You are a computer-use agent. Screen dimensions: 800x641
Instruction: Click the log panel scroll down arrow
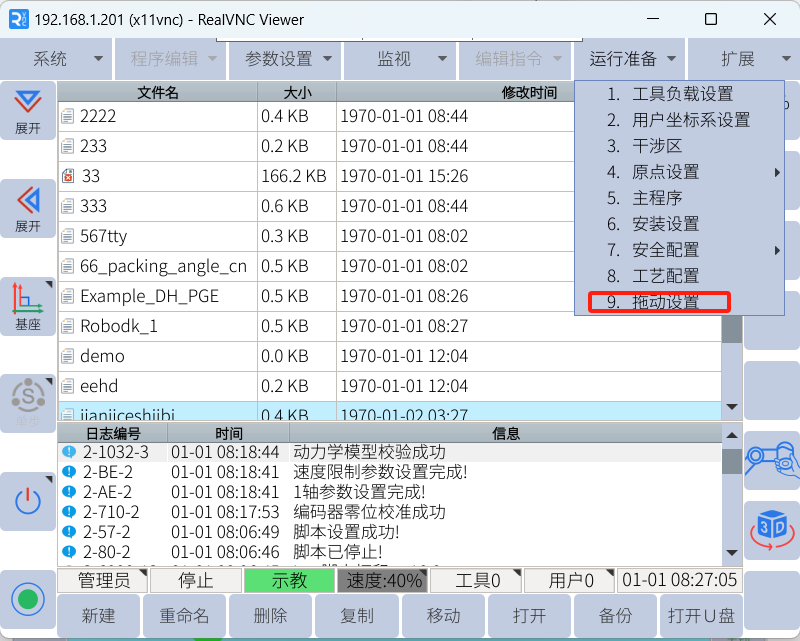pos(732,553)
